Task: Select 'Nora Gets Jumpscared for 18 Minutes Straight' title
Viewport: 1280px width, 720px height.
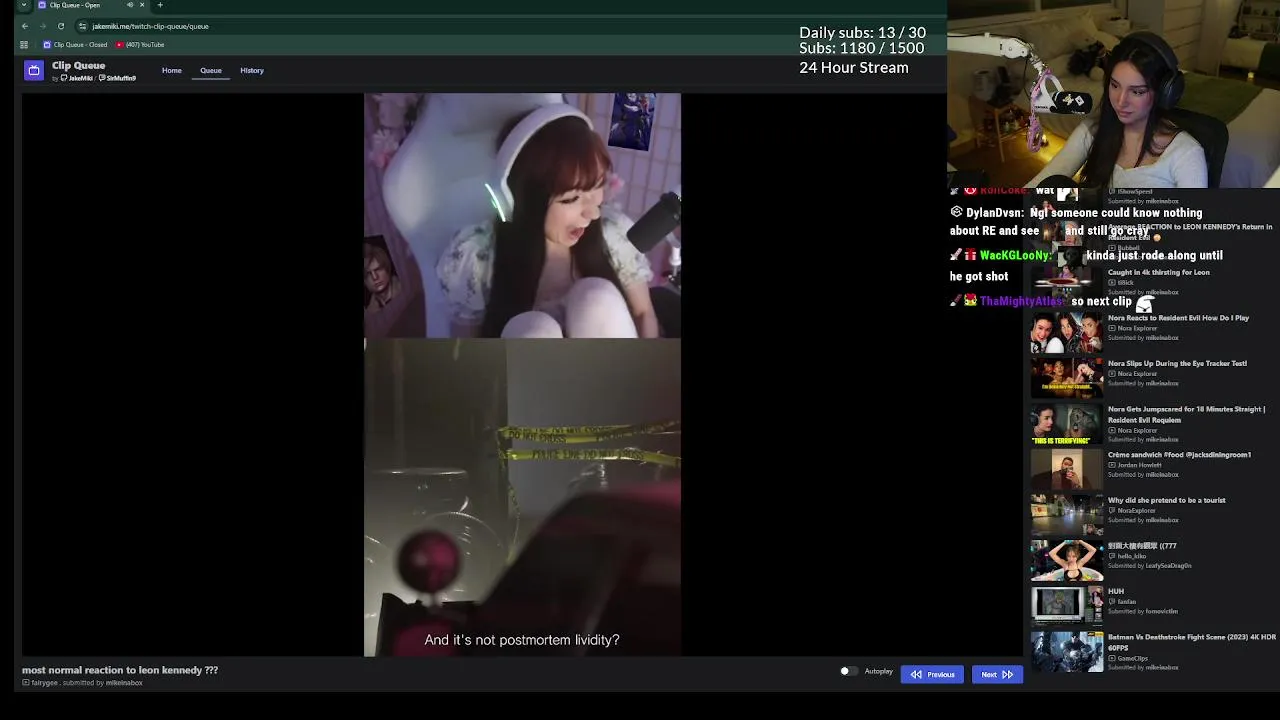Action: click(x=1186, y=414)
